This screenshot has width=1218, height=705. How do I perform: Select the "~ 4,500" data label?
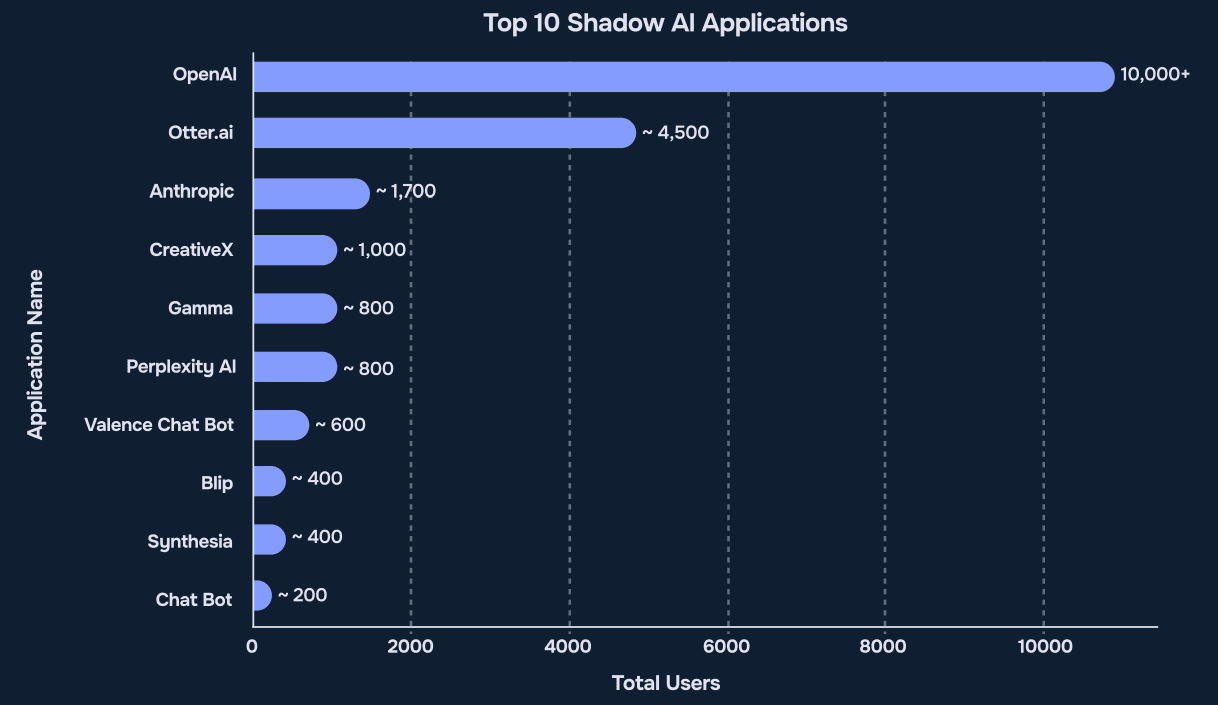coord(675,133)
